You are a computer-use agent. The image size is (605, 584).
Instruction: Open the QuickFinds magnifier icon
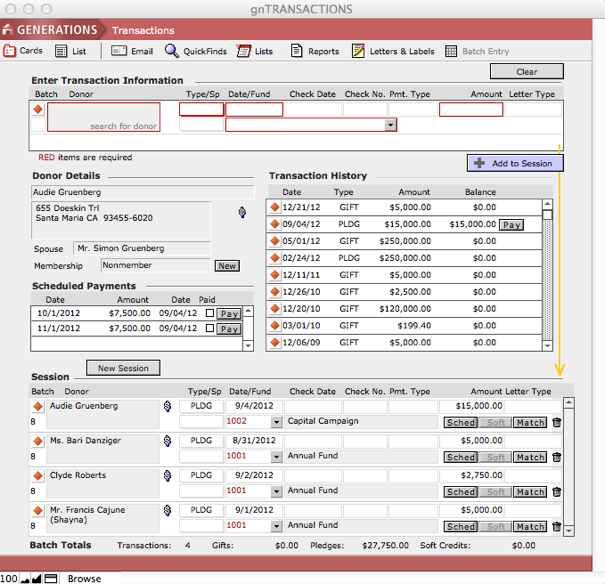[x=172, y=51]
